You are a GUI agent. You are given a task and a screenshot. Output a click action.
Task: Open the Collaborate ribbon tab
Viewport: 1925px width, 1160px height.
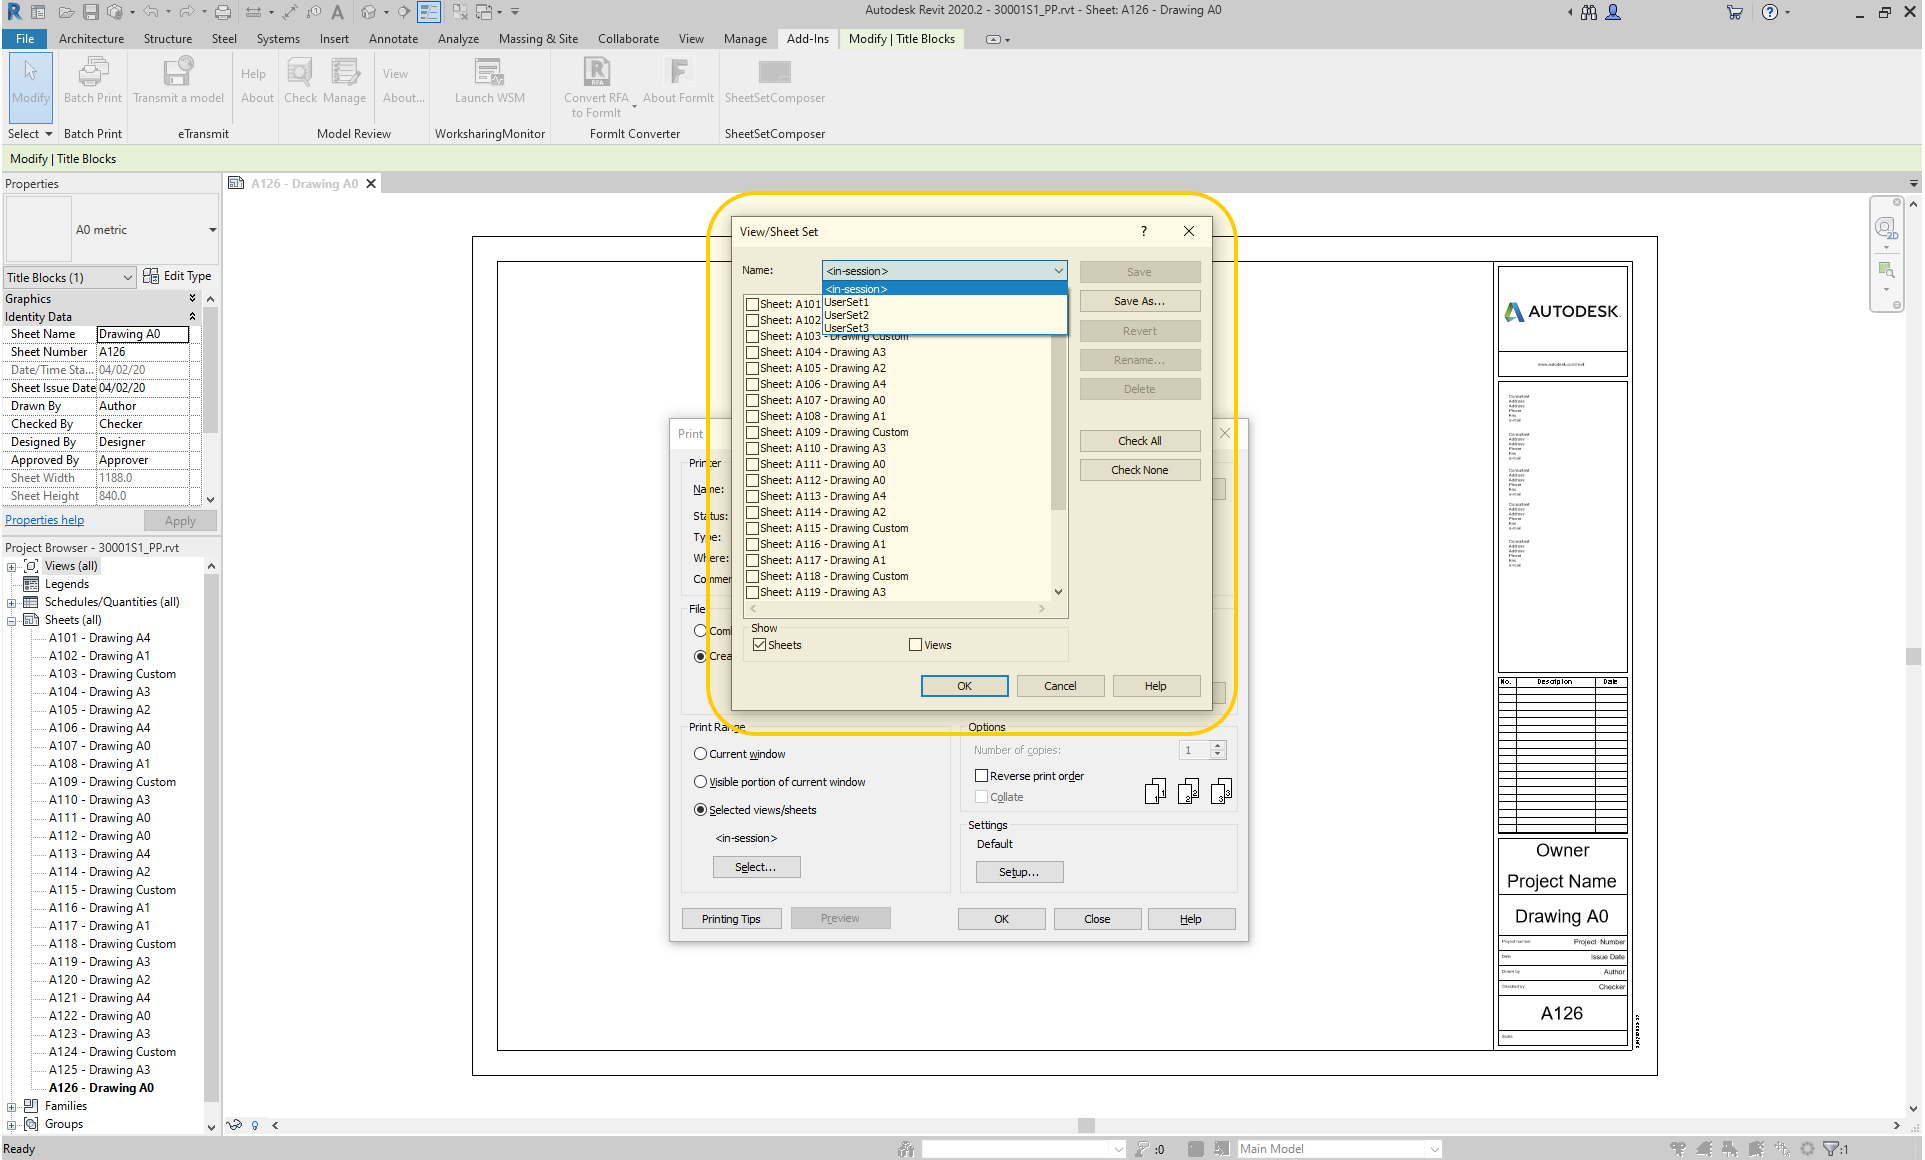click(x=628, y=39)
